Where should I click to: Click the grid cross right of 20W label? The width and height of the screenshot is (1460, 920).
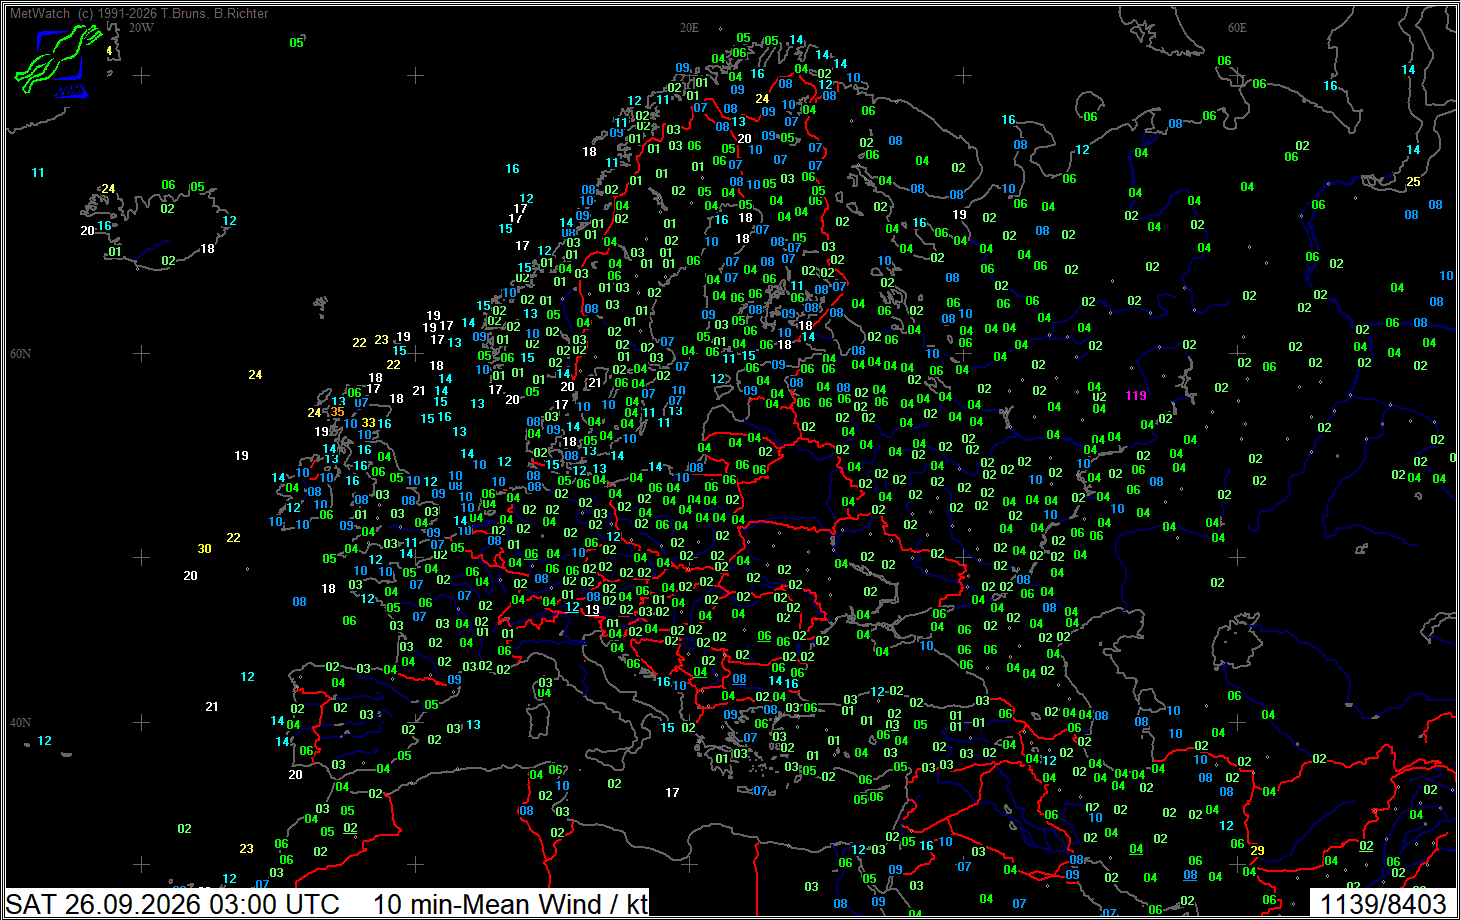coord(142,76)
